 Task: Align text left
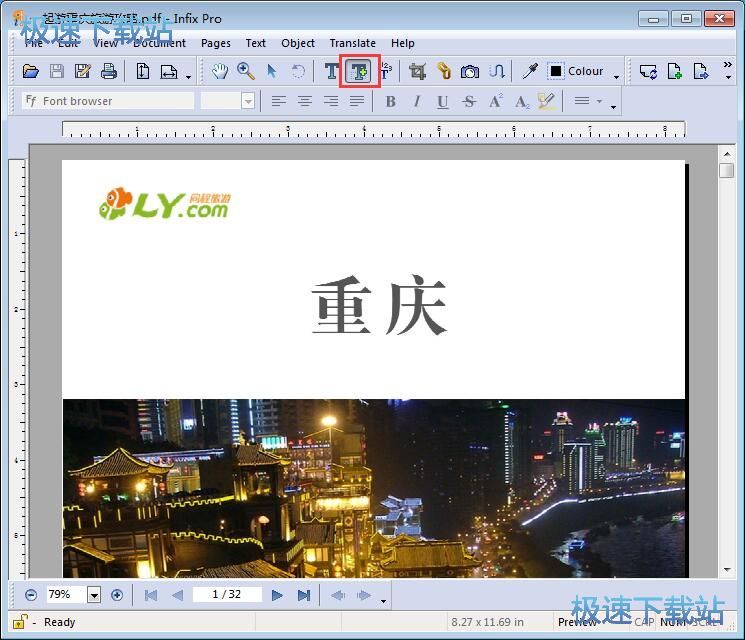click(x=279, y=101)
